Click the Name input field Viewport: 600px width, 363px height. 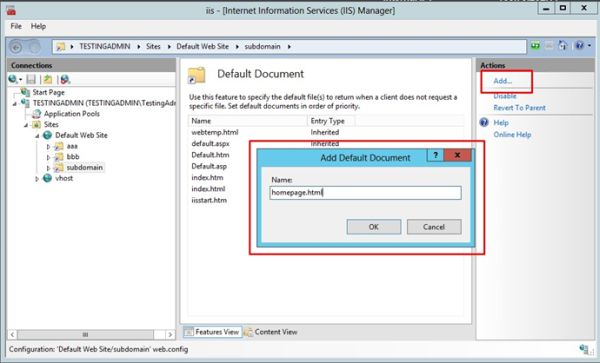point(365,193)
